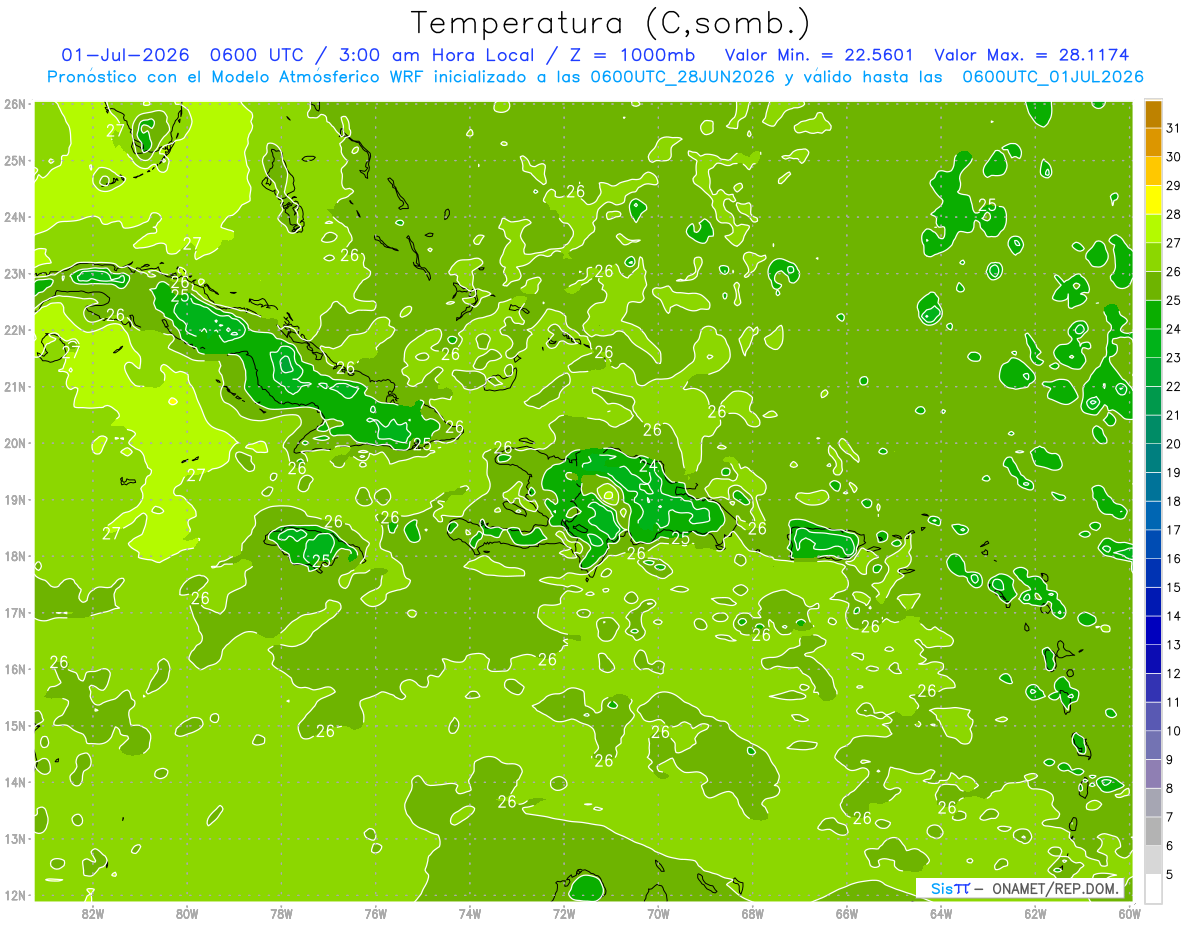1200x927 pixels.
Task: Click the '25N' latitude axis label
Action: click(x=14, y=160)
